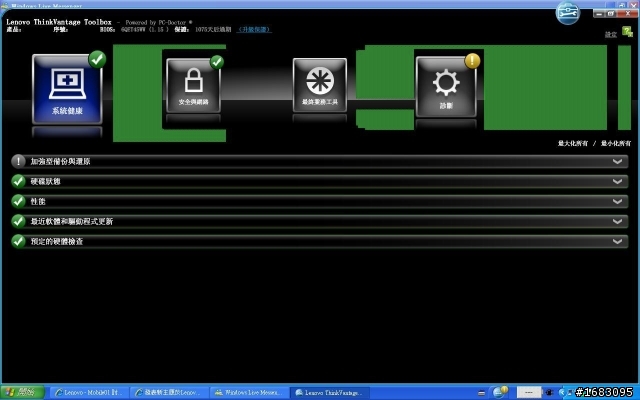Restore the ThinkVantage Toolbox window size
This screenshot has height=400, width=640.
pos(611,14)
